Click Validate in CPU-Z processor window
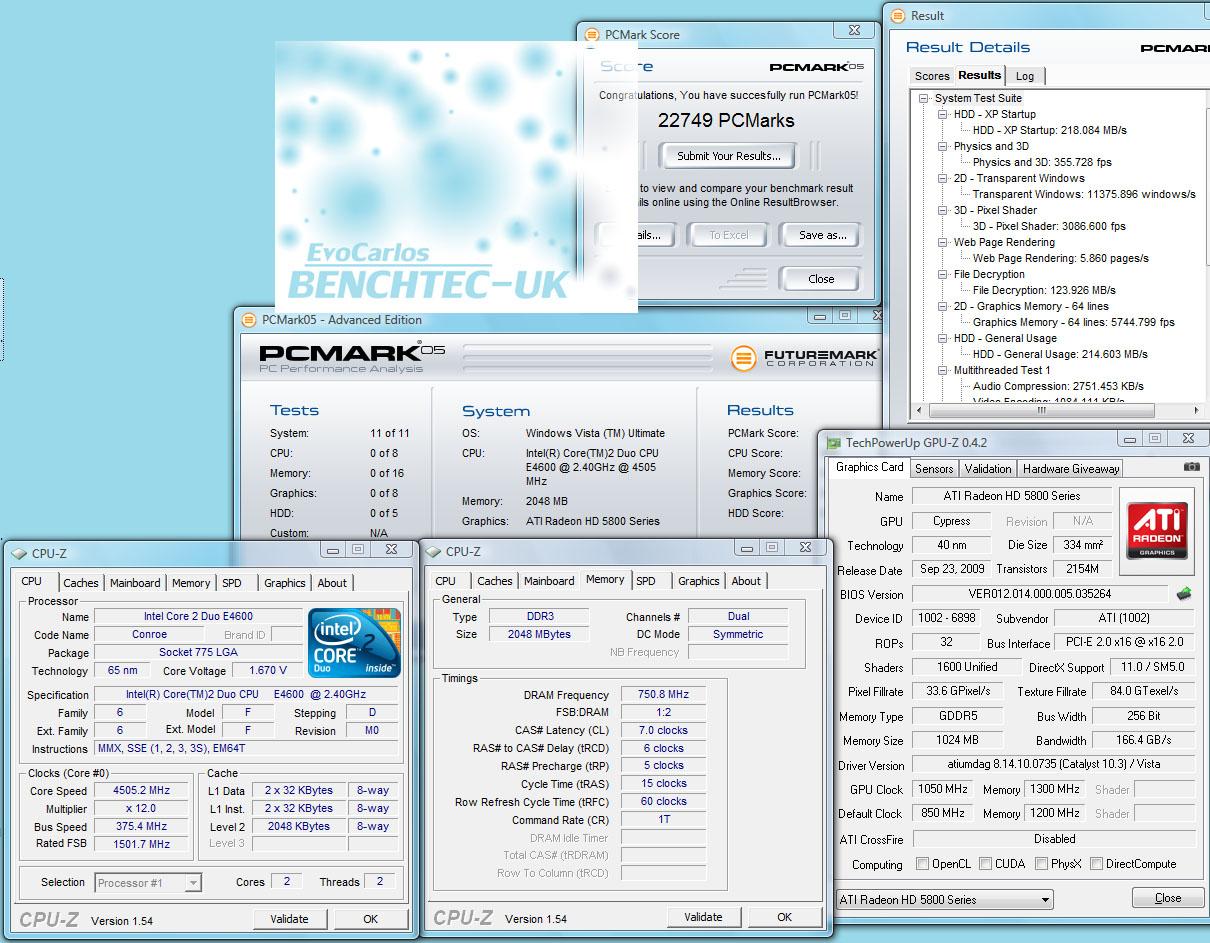The width and height of the screenshot is (1210, 943). click(289, 919)
